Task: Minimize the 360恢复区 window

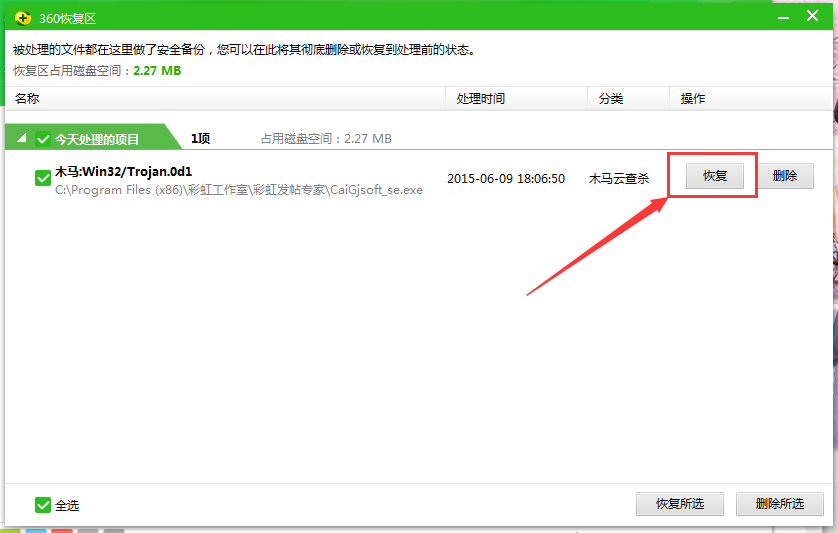Action: 783,18
